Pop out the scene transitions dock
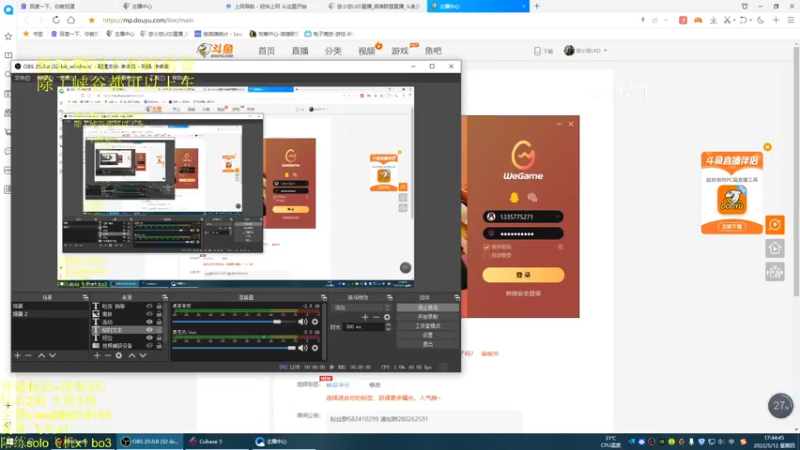Viewport: 800px width, 450px height. point(390,297)
